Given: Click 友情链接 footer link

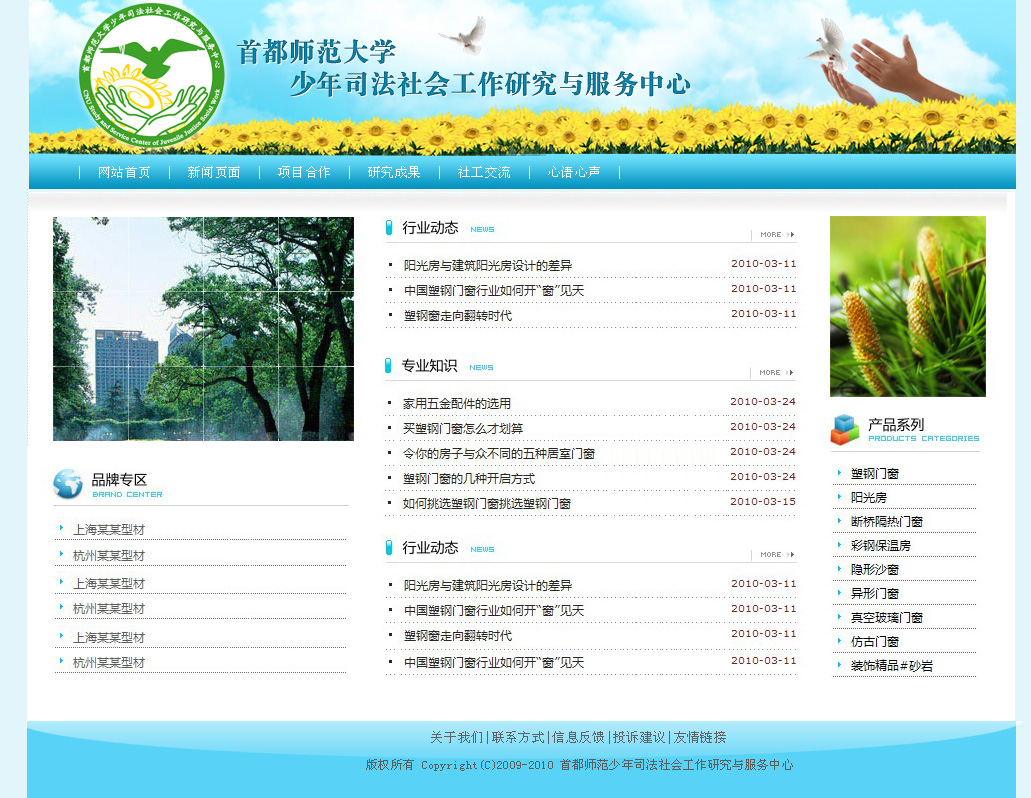Looking at the screenshot, I should [700, 738].
